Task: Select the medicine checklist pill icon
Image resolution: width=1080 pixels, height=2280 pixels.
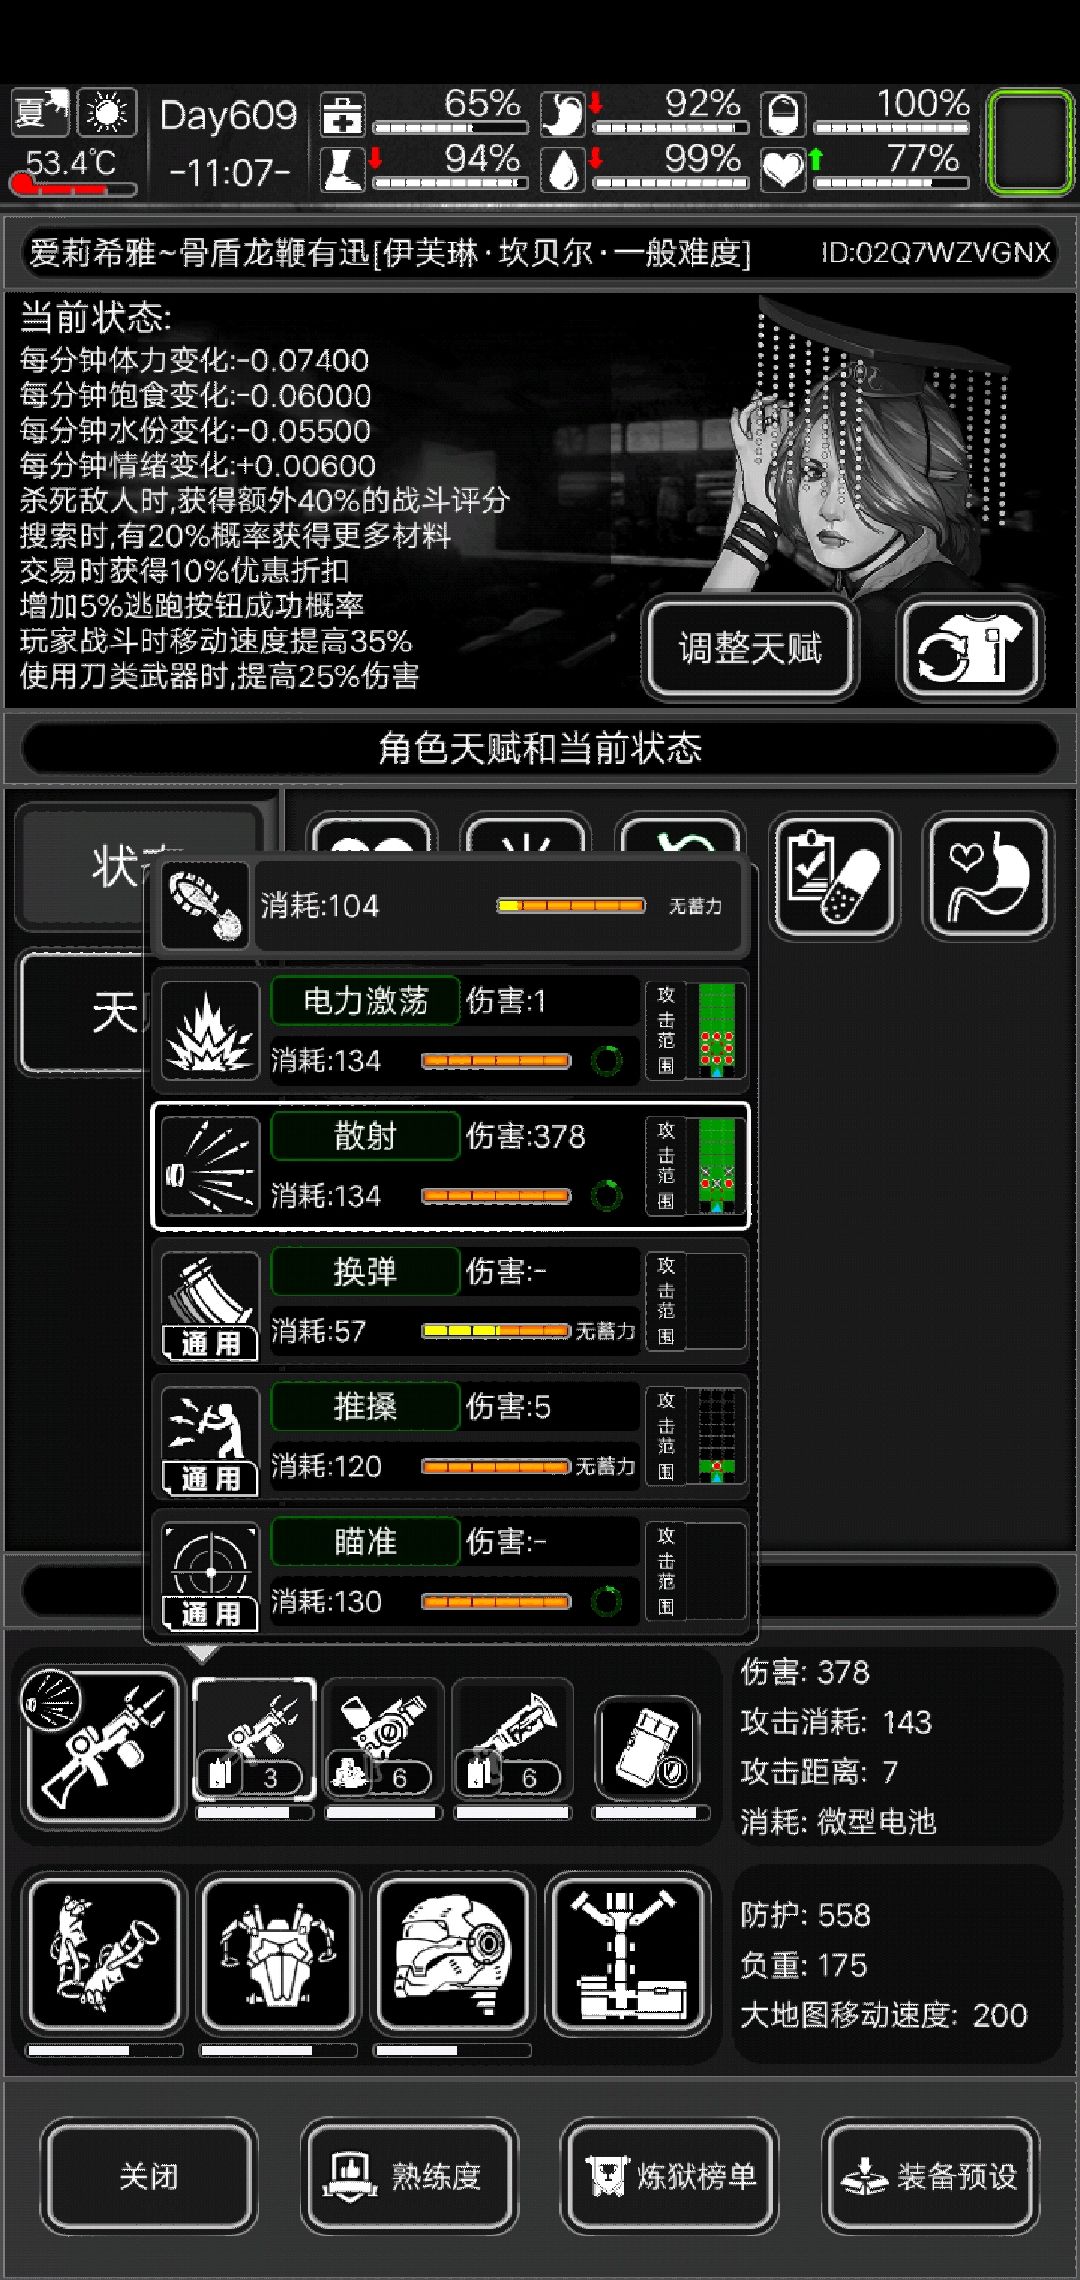Action: point(835,876)
